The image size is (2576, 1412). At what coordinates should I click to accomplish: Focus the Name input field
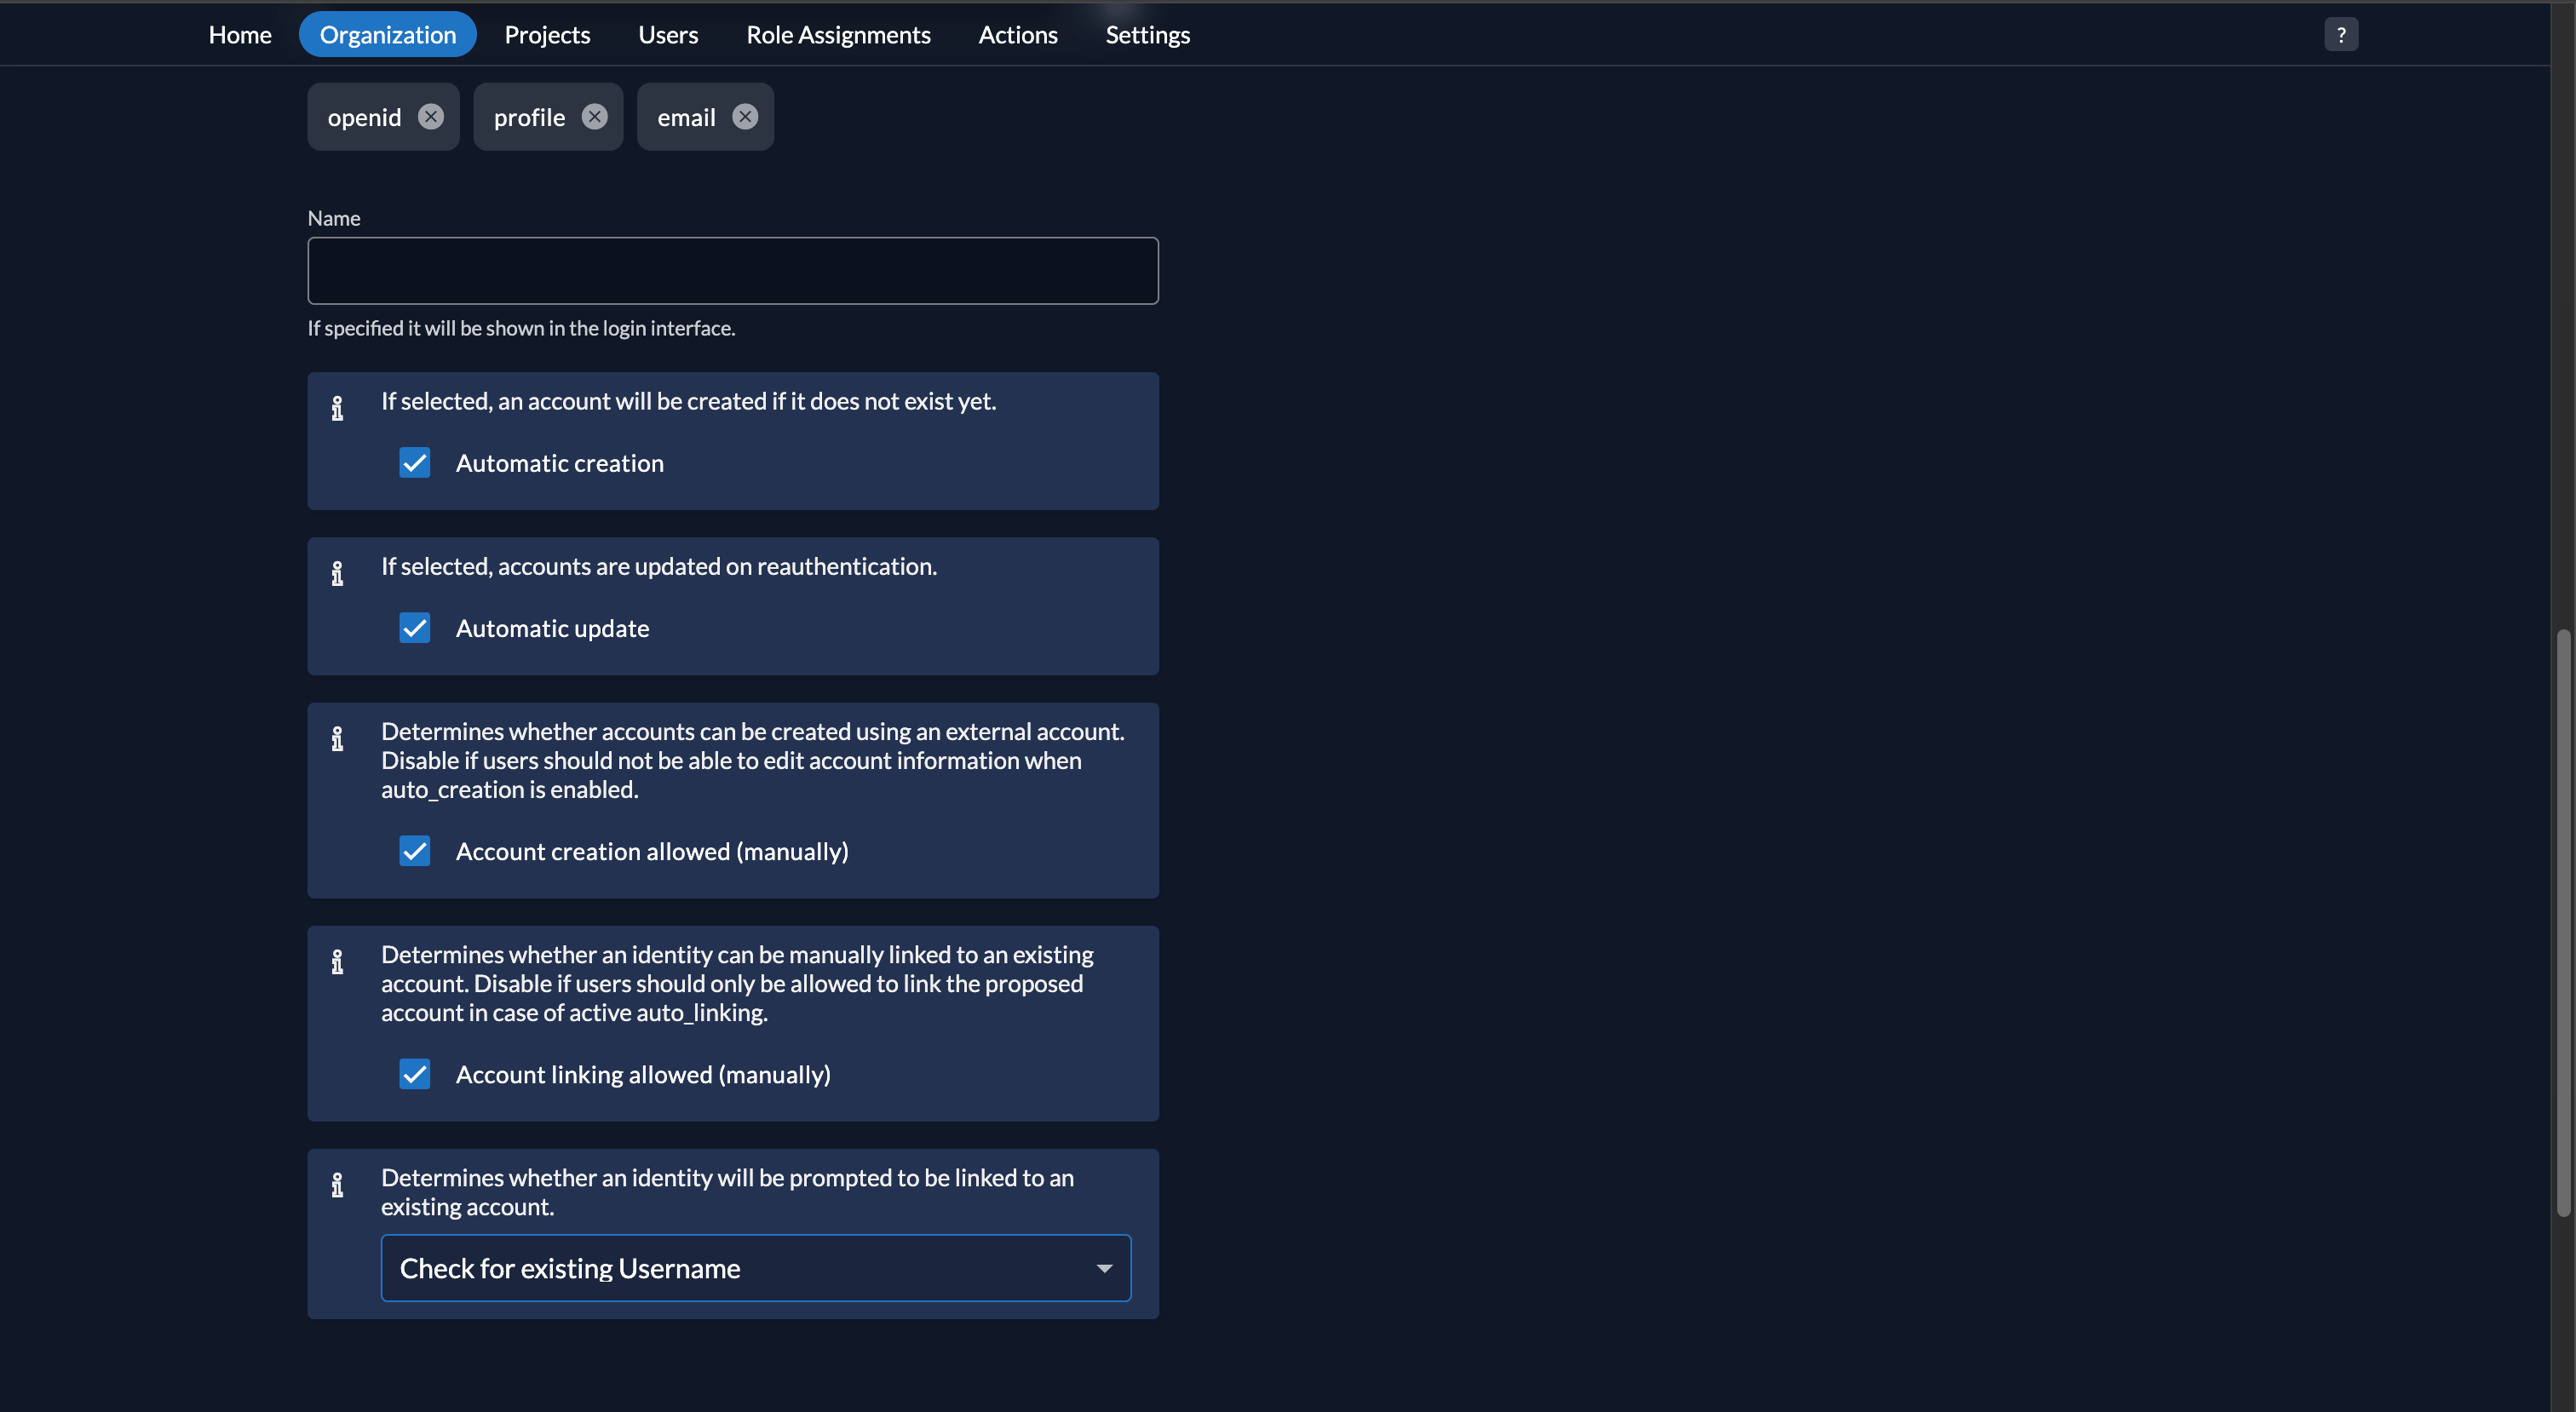[x=733, y=271]
